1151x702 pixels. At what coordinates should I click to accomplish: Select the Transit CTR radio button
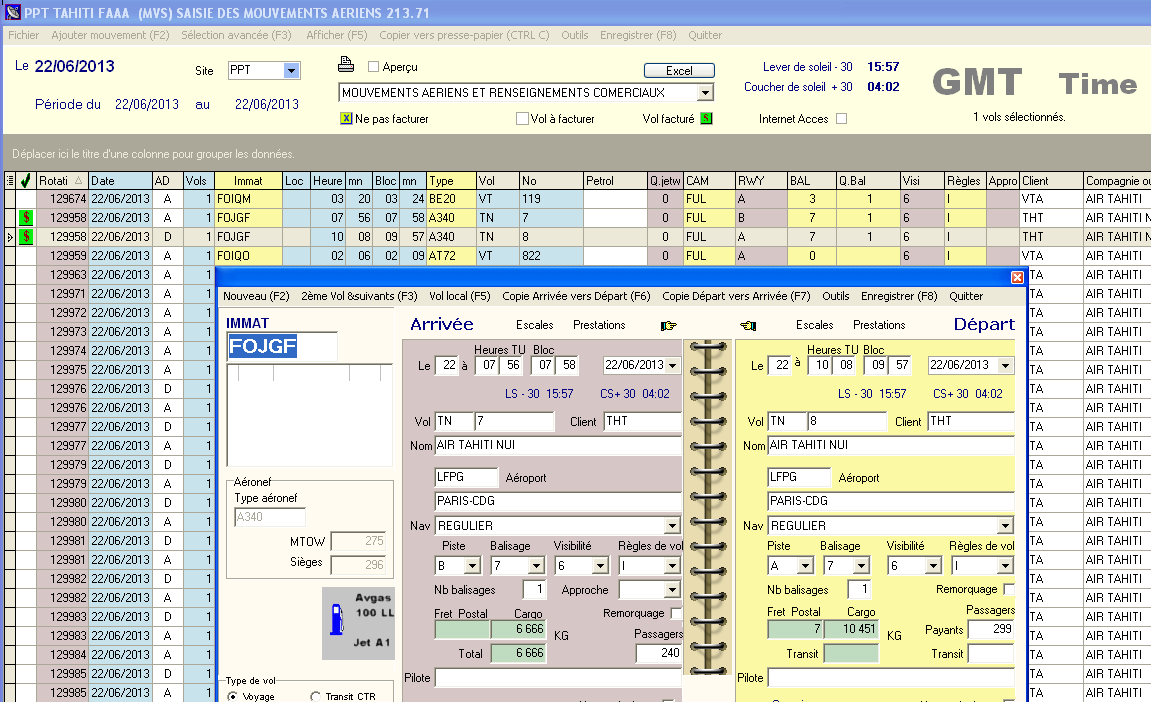pos(316,697)
